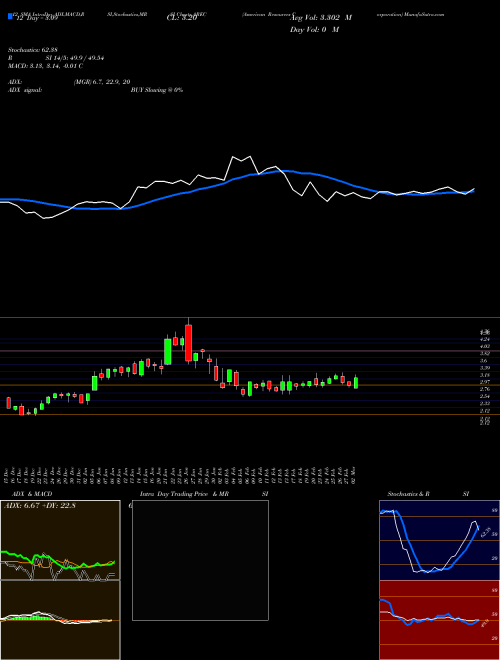Click the 2.97 price axis label
Image resolution: width=500 pixels, height=660 pixels.
click(485, 382)
